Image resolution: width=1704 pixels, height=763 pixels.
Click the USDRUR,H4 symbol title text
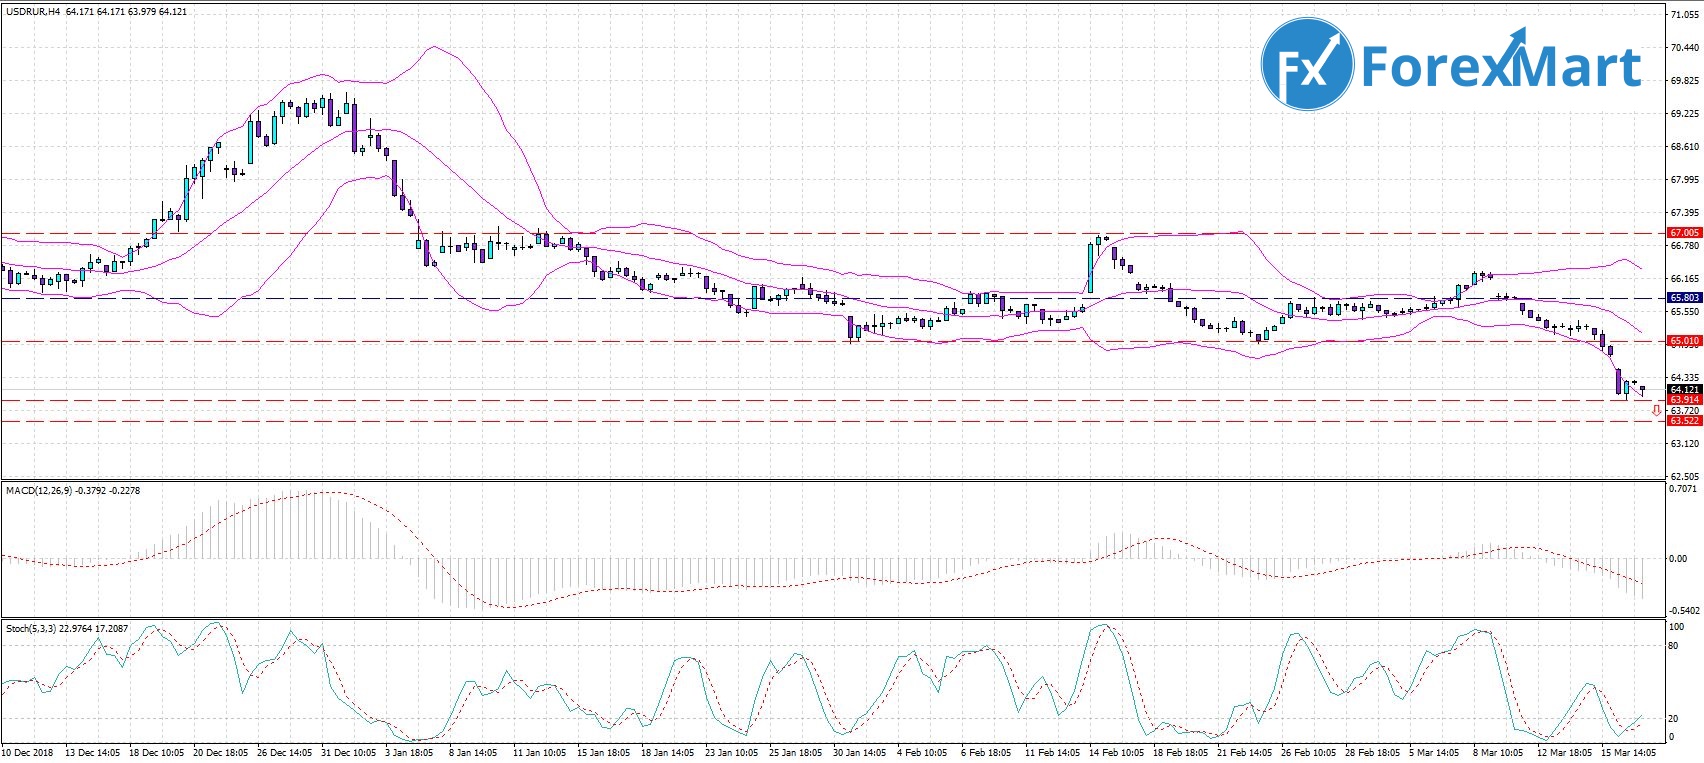[33, 12]
